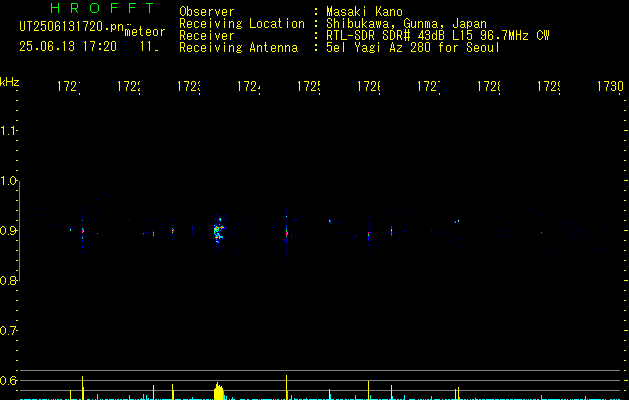Screen dimensions: 629x400
Task: Click the gray frequency range bar beside the axis
Action: coord(20,231)
